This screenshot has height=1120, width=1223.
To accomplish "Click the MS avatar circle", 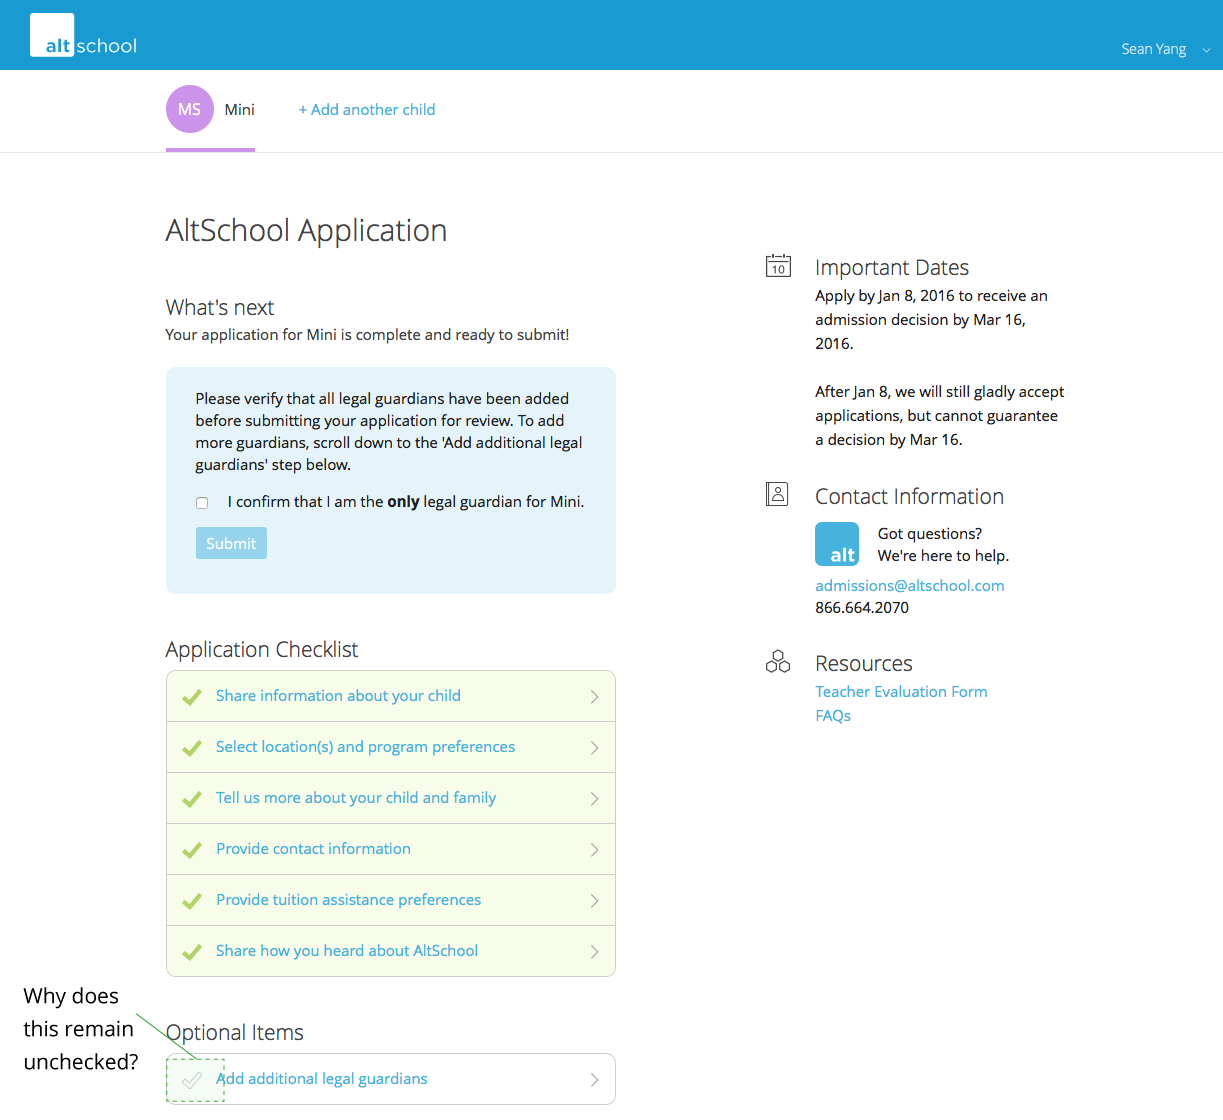I will [x=190, y=109].
